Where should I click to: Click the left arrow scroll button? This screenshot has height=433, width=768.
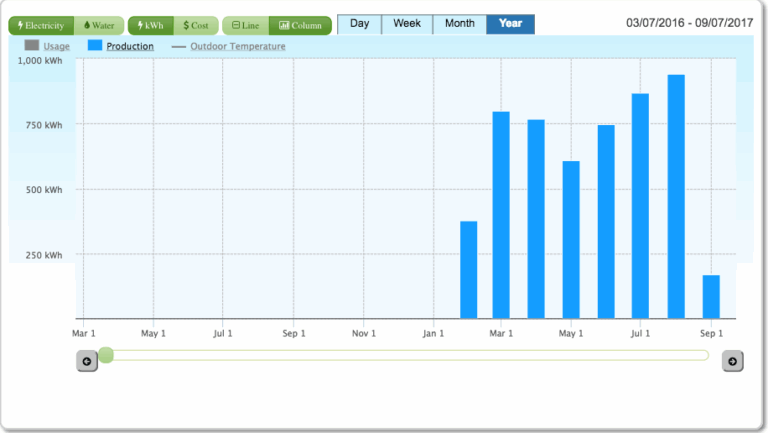(87, 361)
